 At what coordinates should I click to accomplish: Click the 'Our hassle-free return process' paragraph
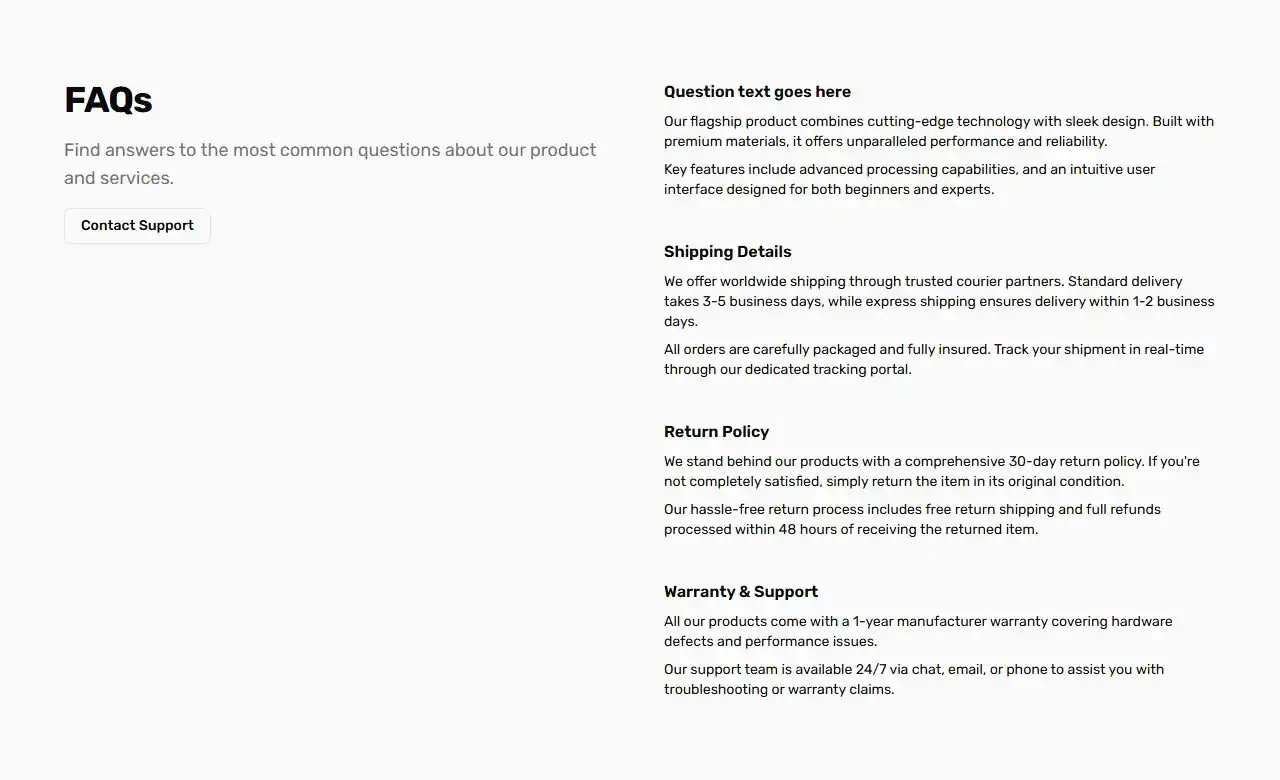[912, 519]
